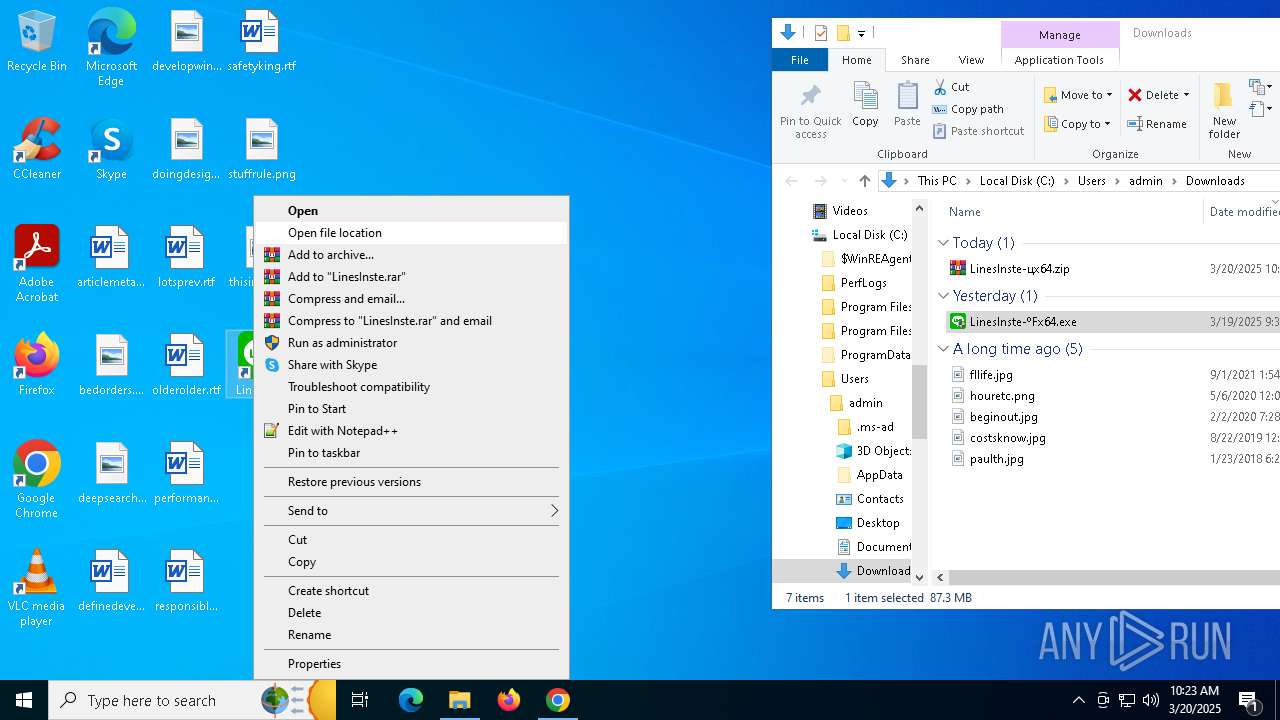Select Add to archive... entry
The height and width of the screenshot is (720, 1280).
[x=411, y=255]
